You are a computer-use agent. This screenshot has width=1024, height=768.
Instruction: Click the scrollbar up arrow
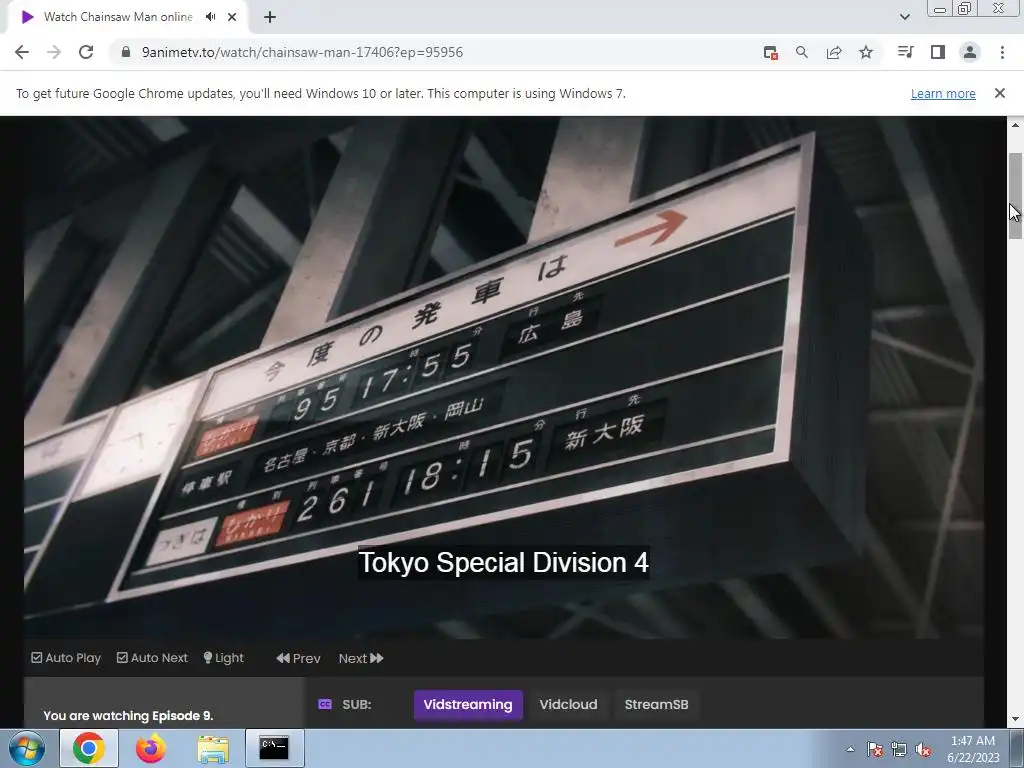point(1015,125)
